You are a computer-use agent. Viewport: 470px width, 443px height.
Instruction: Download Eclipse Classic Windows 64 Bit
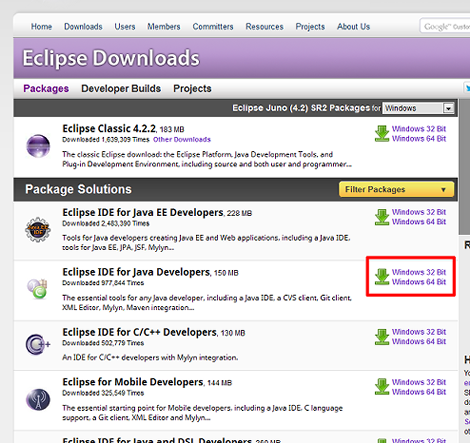coord(419,139)
